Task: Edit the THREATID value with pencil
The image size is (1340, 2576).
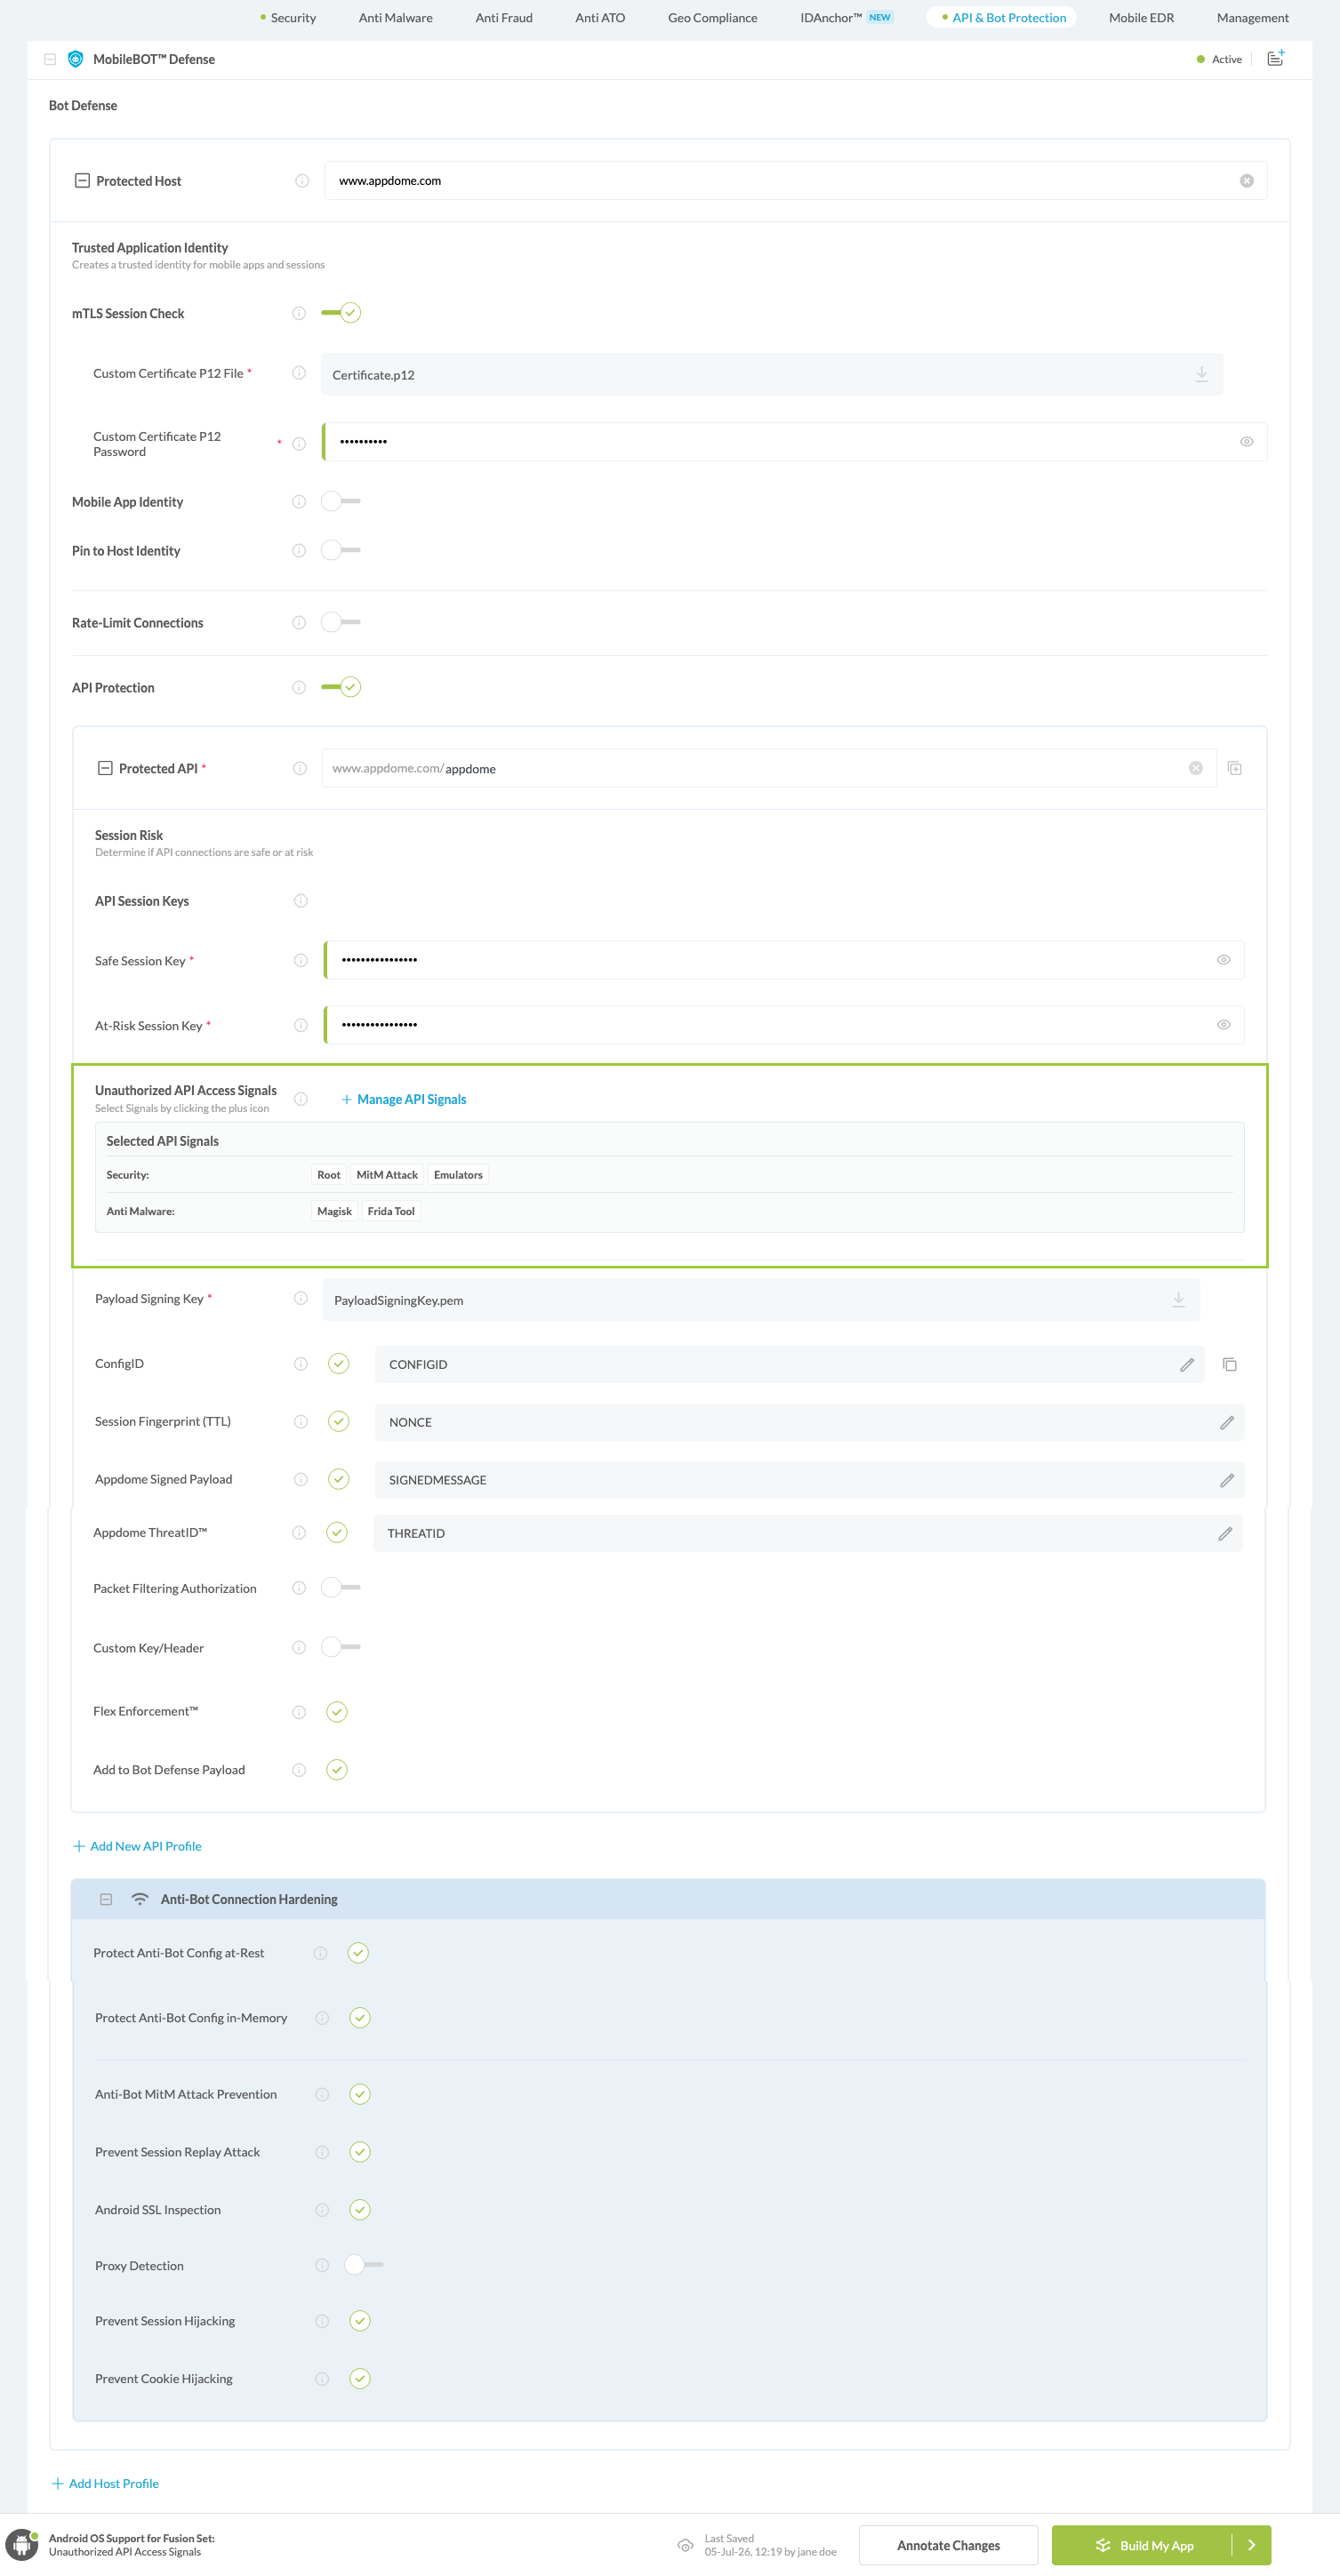Action: click(x=1224, y=1534)
